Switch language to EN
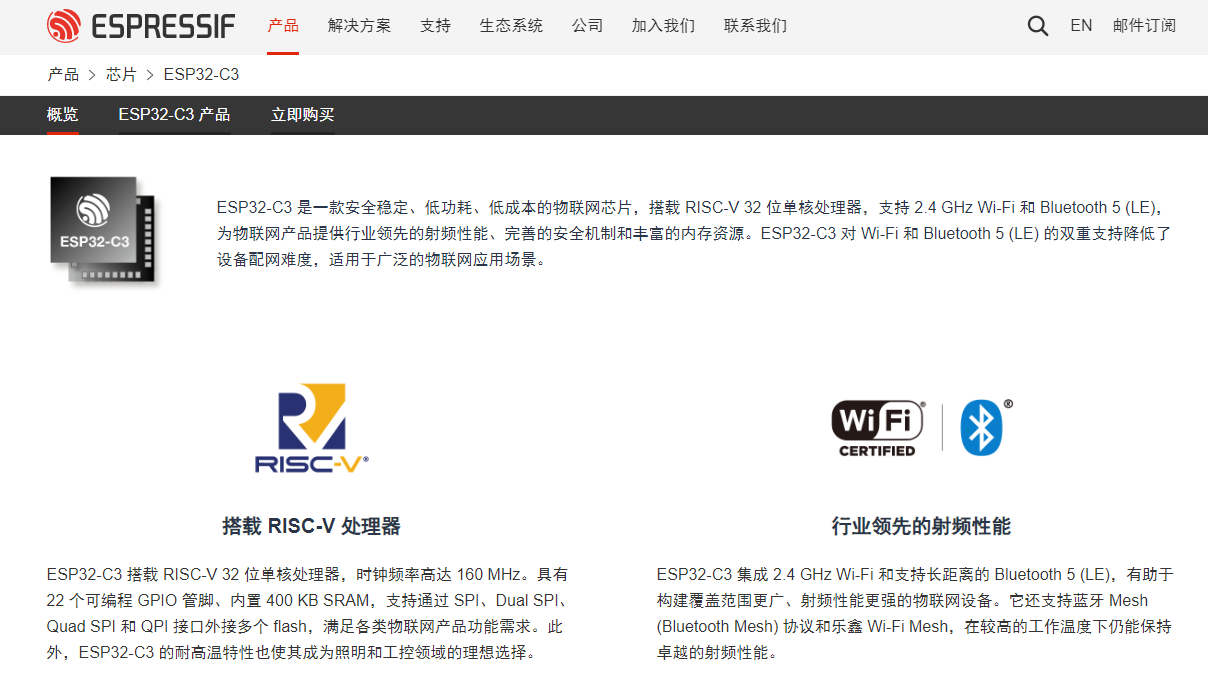This screenshot has height=677, width=1208. click(1081, 26)
